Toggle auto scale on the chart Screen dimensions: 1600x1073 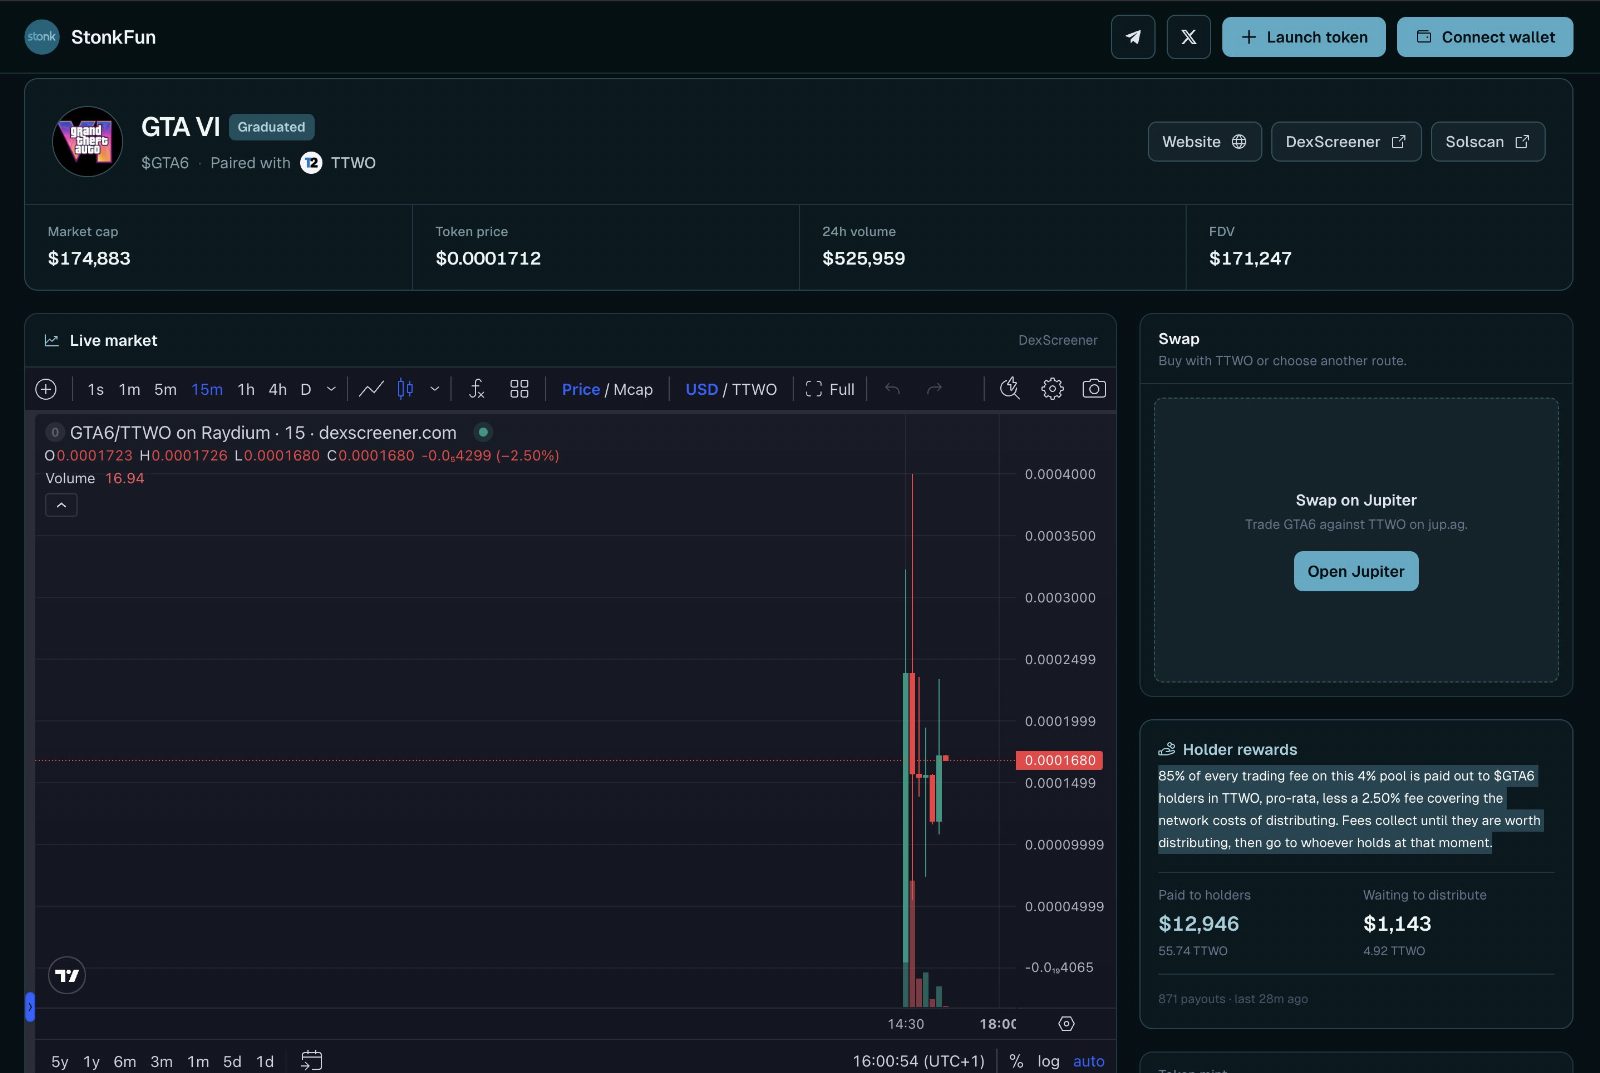[1089, 1061]
